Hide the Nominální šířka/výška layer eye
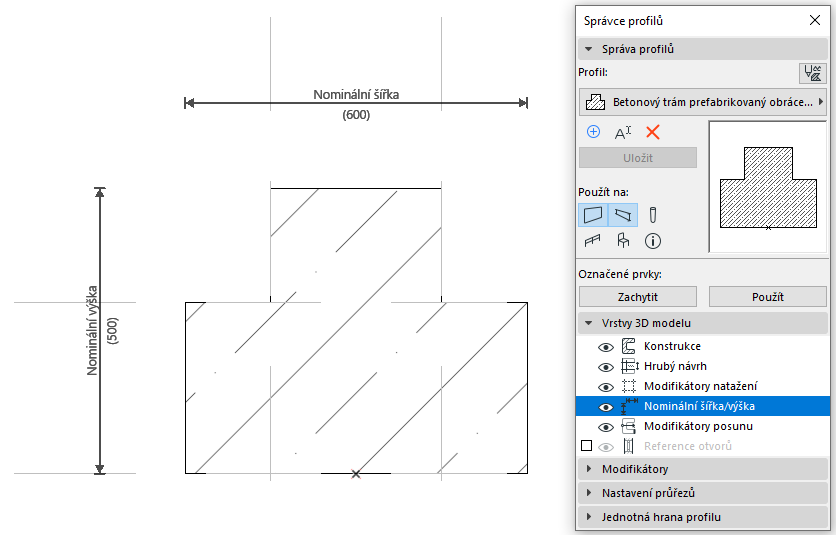Image resolution: width=836 pixels, height=535 pixels. pyautogui.click(x=606, y=407)
